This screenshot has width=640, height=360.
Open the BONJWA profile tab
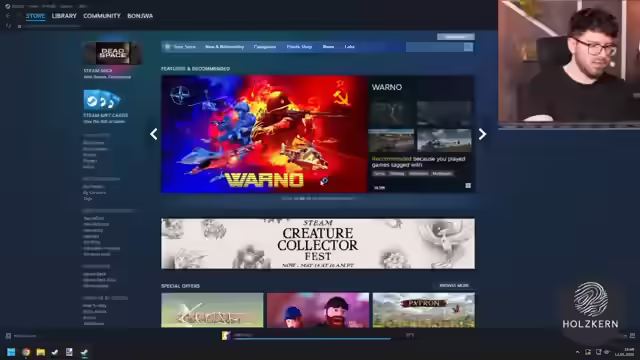140,16
